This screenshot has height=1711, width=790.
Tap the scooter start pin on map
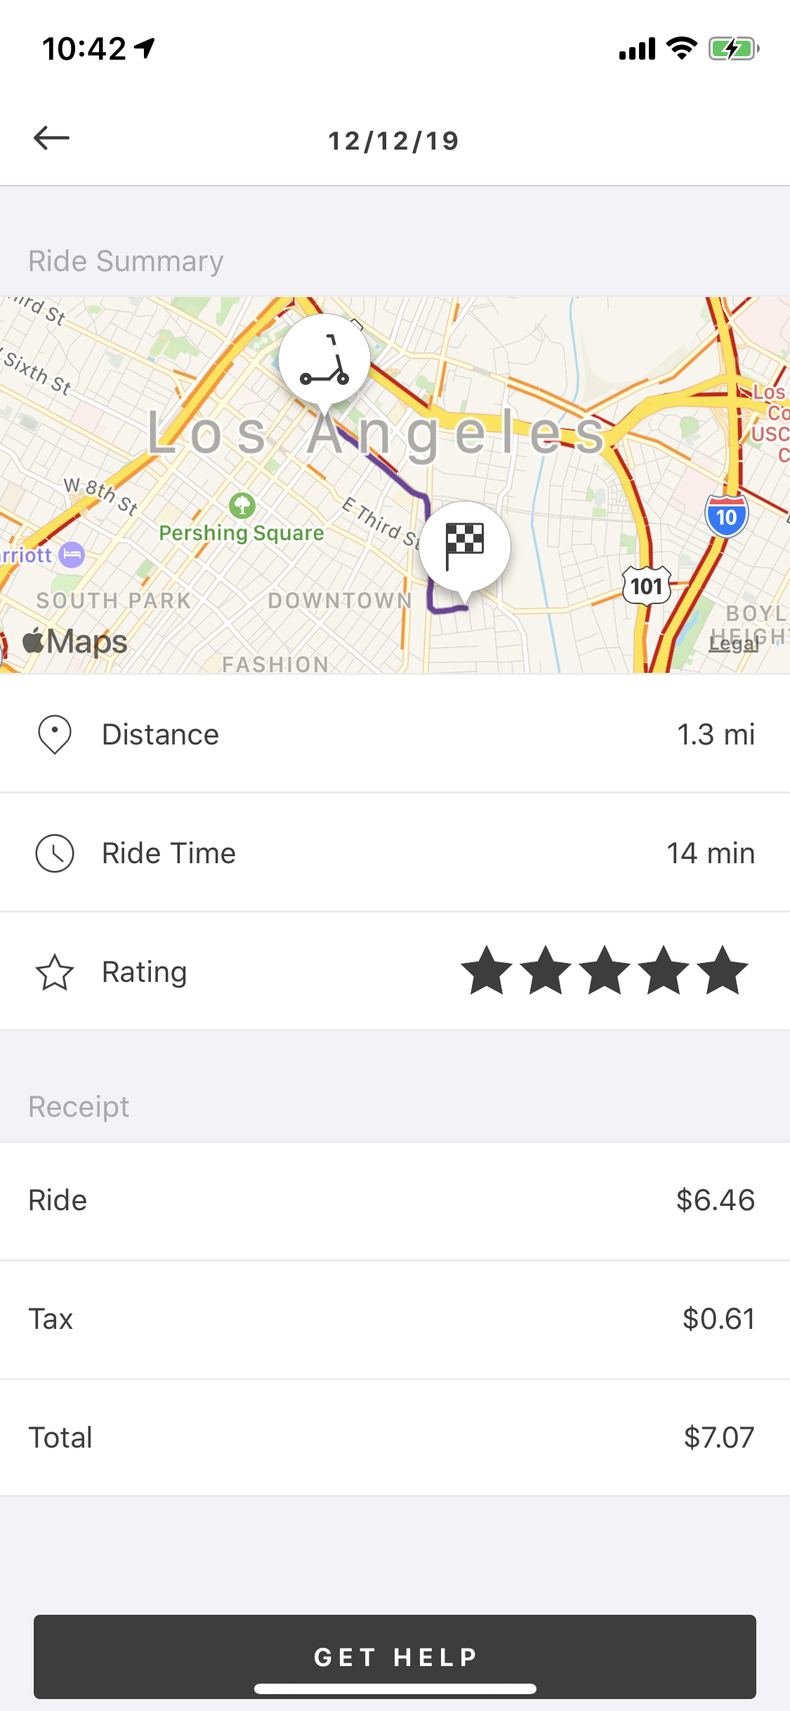[324, 361]
